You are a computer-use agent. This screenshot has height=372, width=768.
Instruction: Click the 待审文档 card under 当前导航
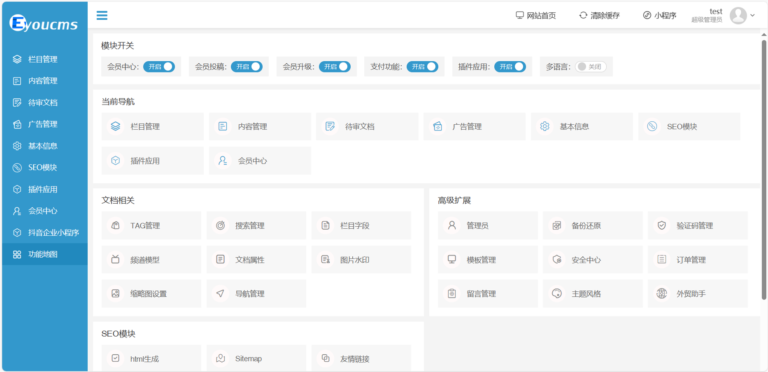click(x=367, y=126)
